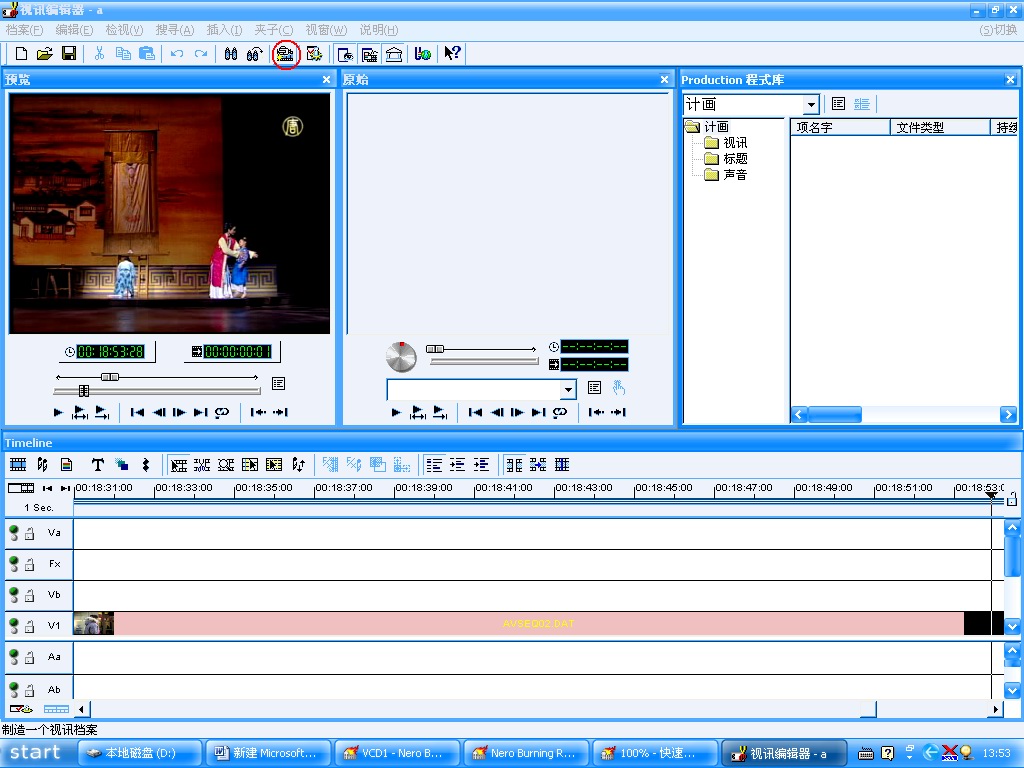Screen dimensions: 1024x768
Task: Open a file using the folder icon
Action: pos(45,54)
